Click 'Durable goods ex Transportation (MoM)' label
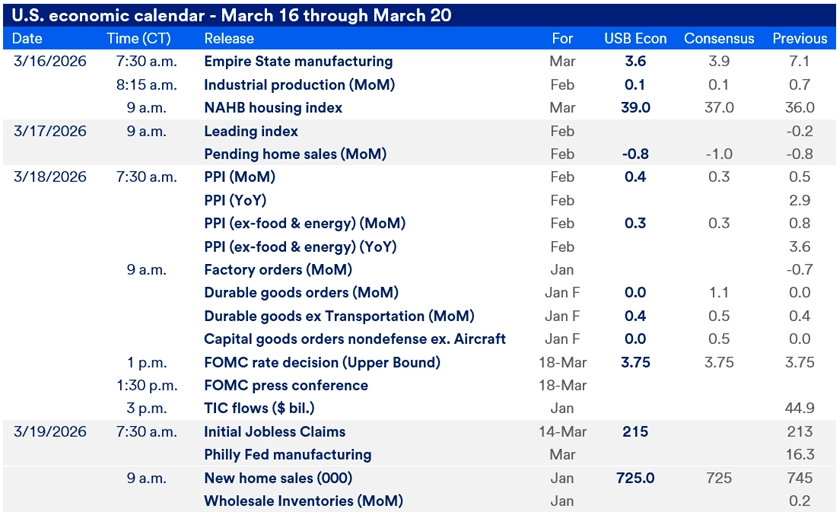840x515 pixels. point(339,316)
